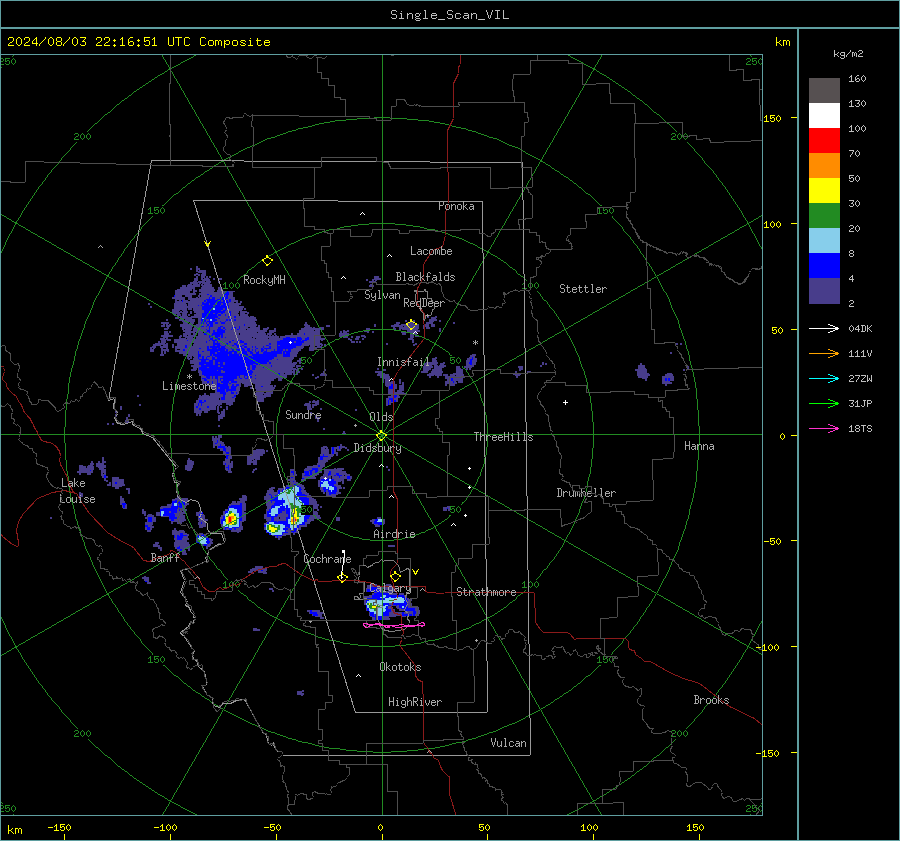Viewport: 900px width, 841px height.
Task: Click the orange 111V track arrow
Action: [824, 354]
